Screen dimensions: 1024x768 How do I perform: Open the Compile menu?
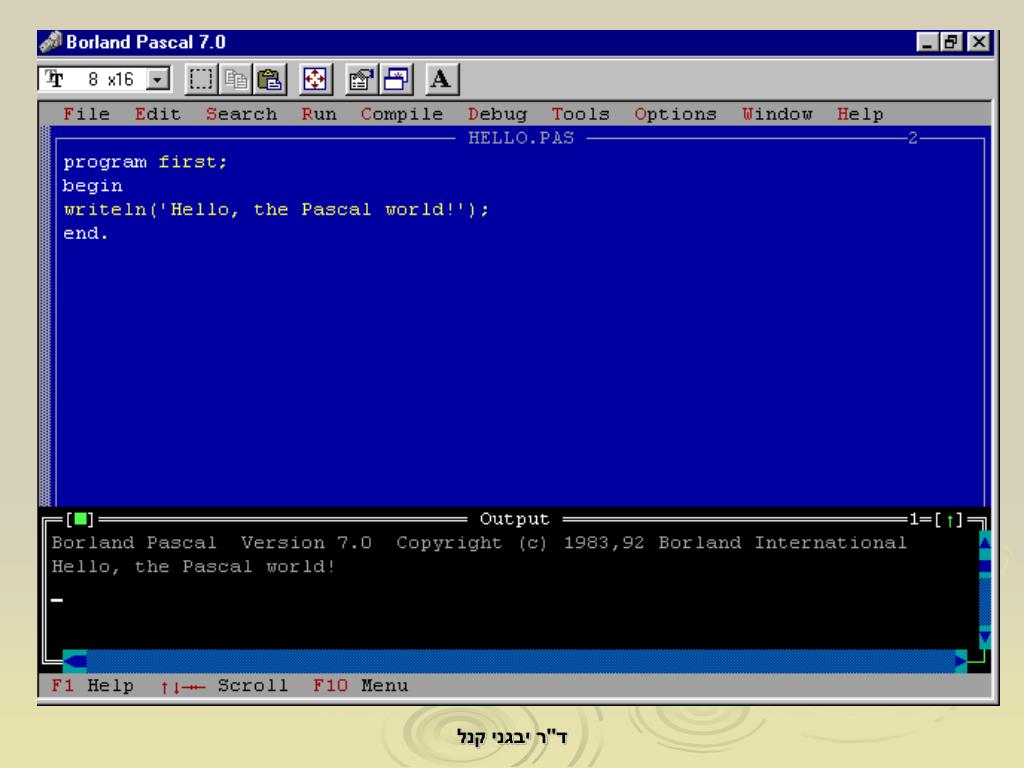(x=402, y=114)
